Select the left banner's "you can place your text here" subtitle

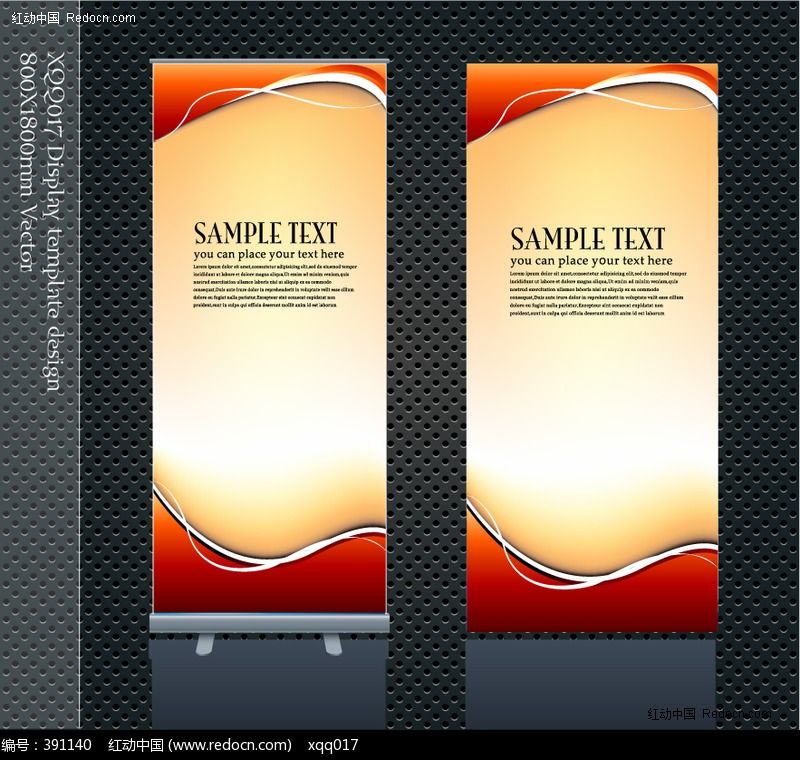[268, 255]
